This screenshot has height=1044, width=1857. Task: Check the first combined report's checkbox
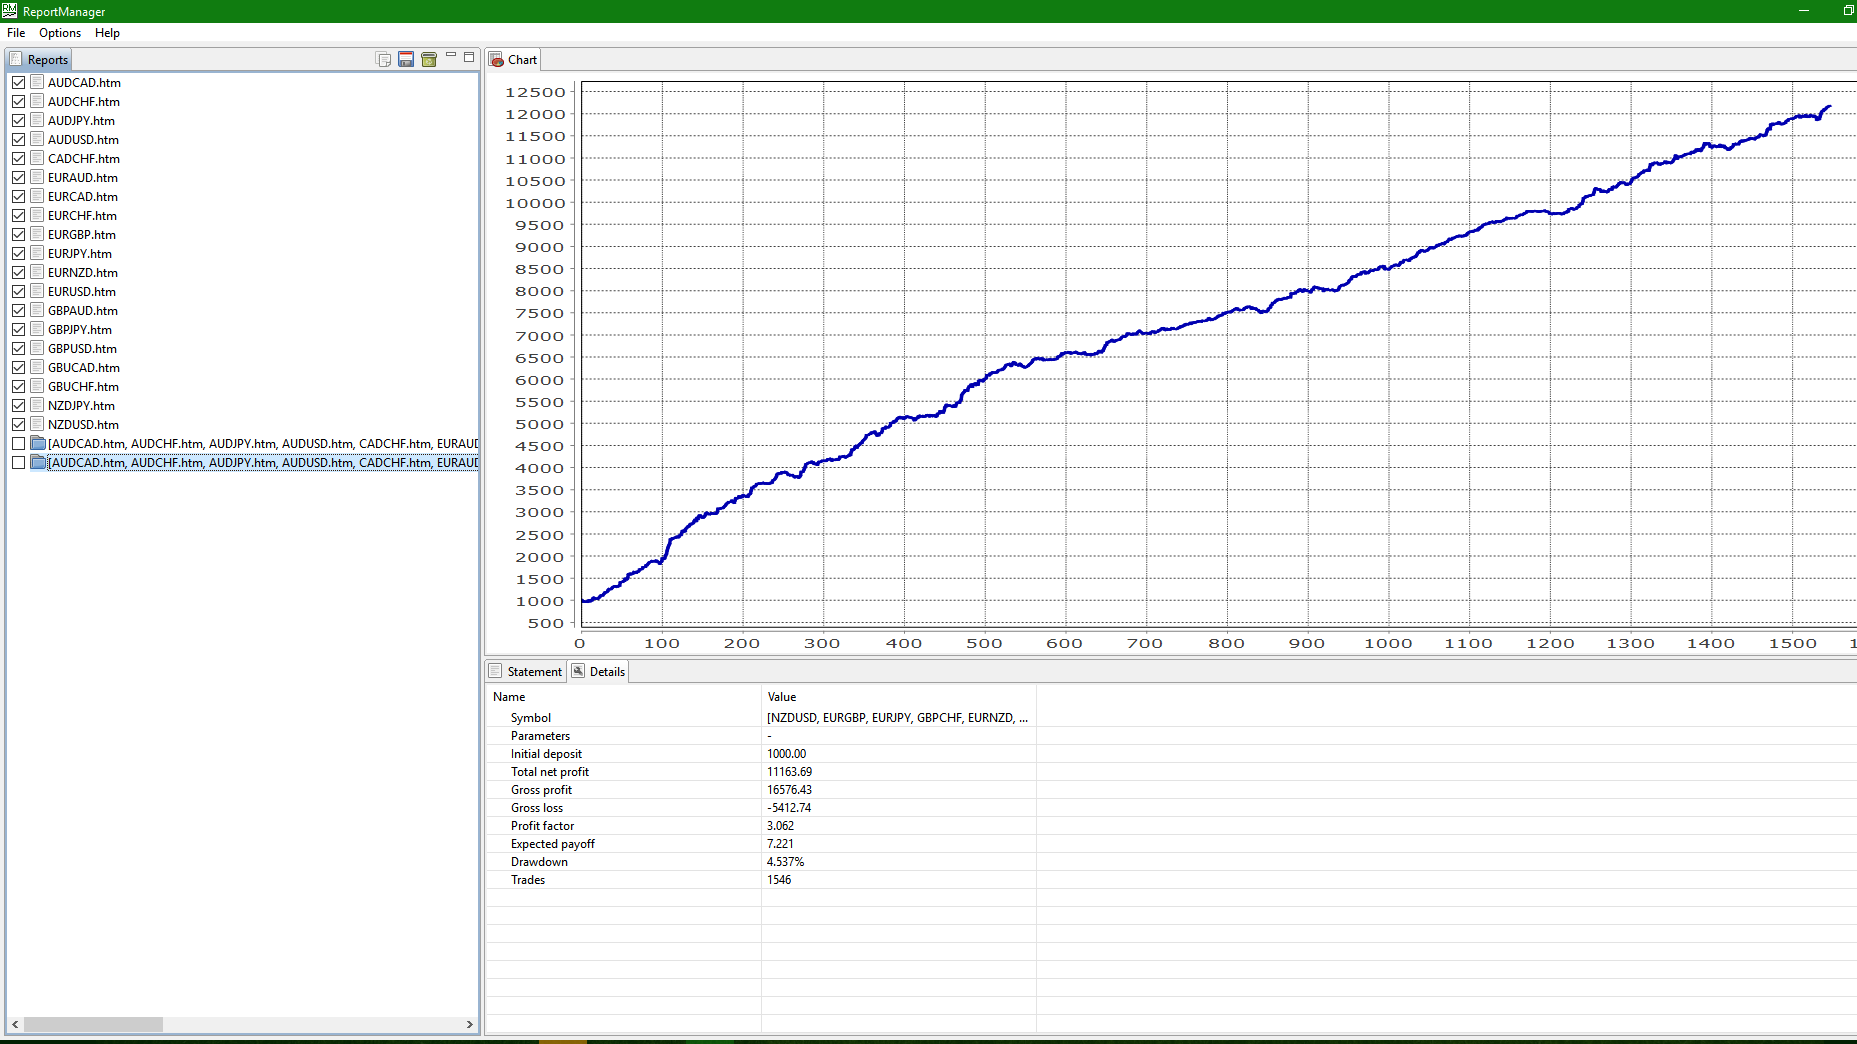(19, 444)
